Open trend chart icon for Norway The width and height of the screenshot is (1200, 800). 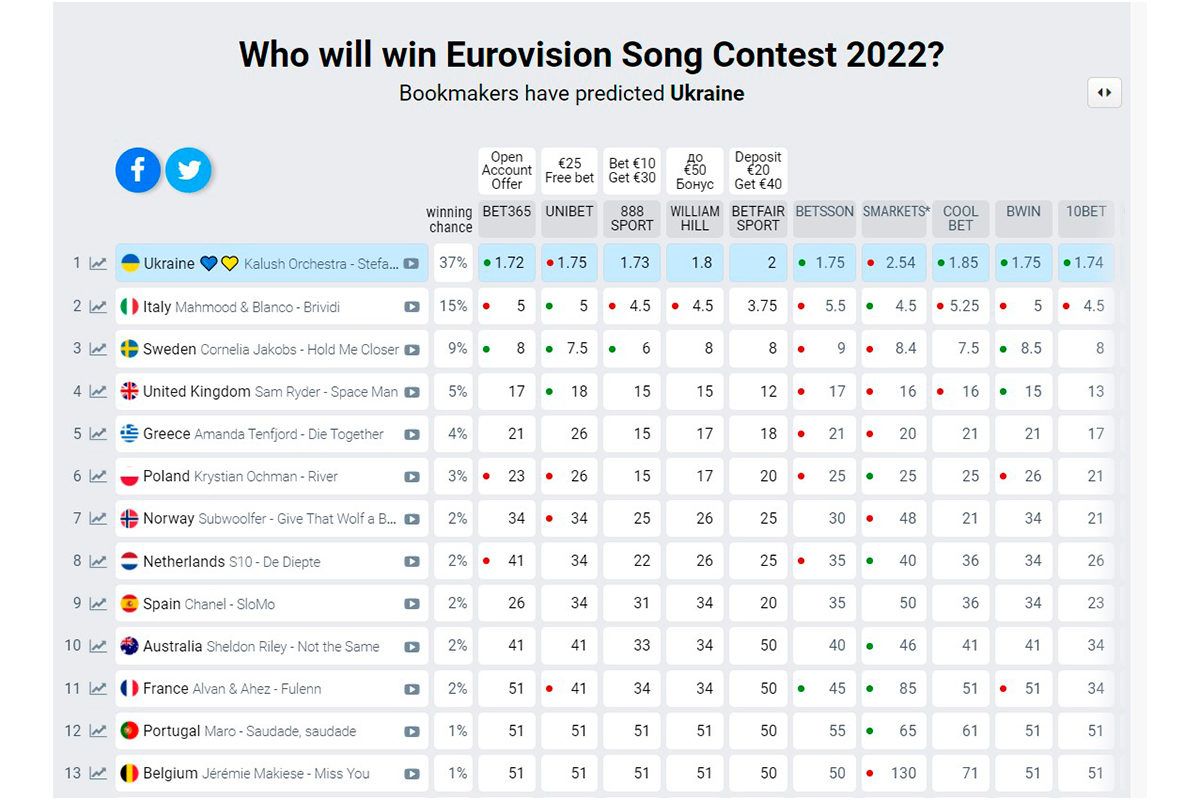tap(98, 519)
